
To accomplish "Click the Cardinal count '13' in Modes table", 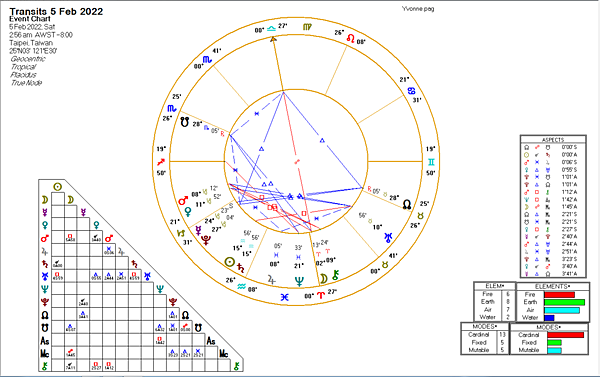I will pos(502,335).
